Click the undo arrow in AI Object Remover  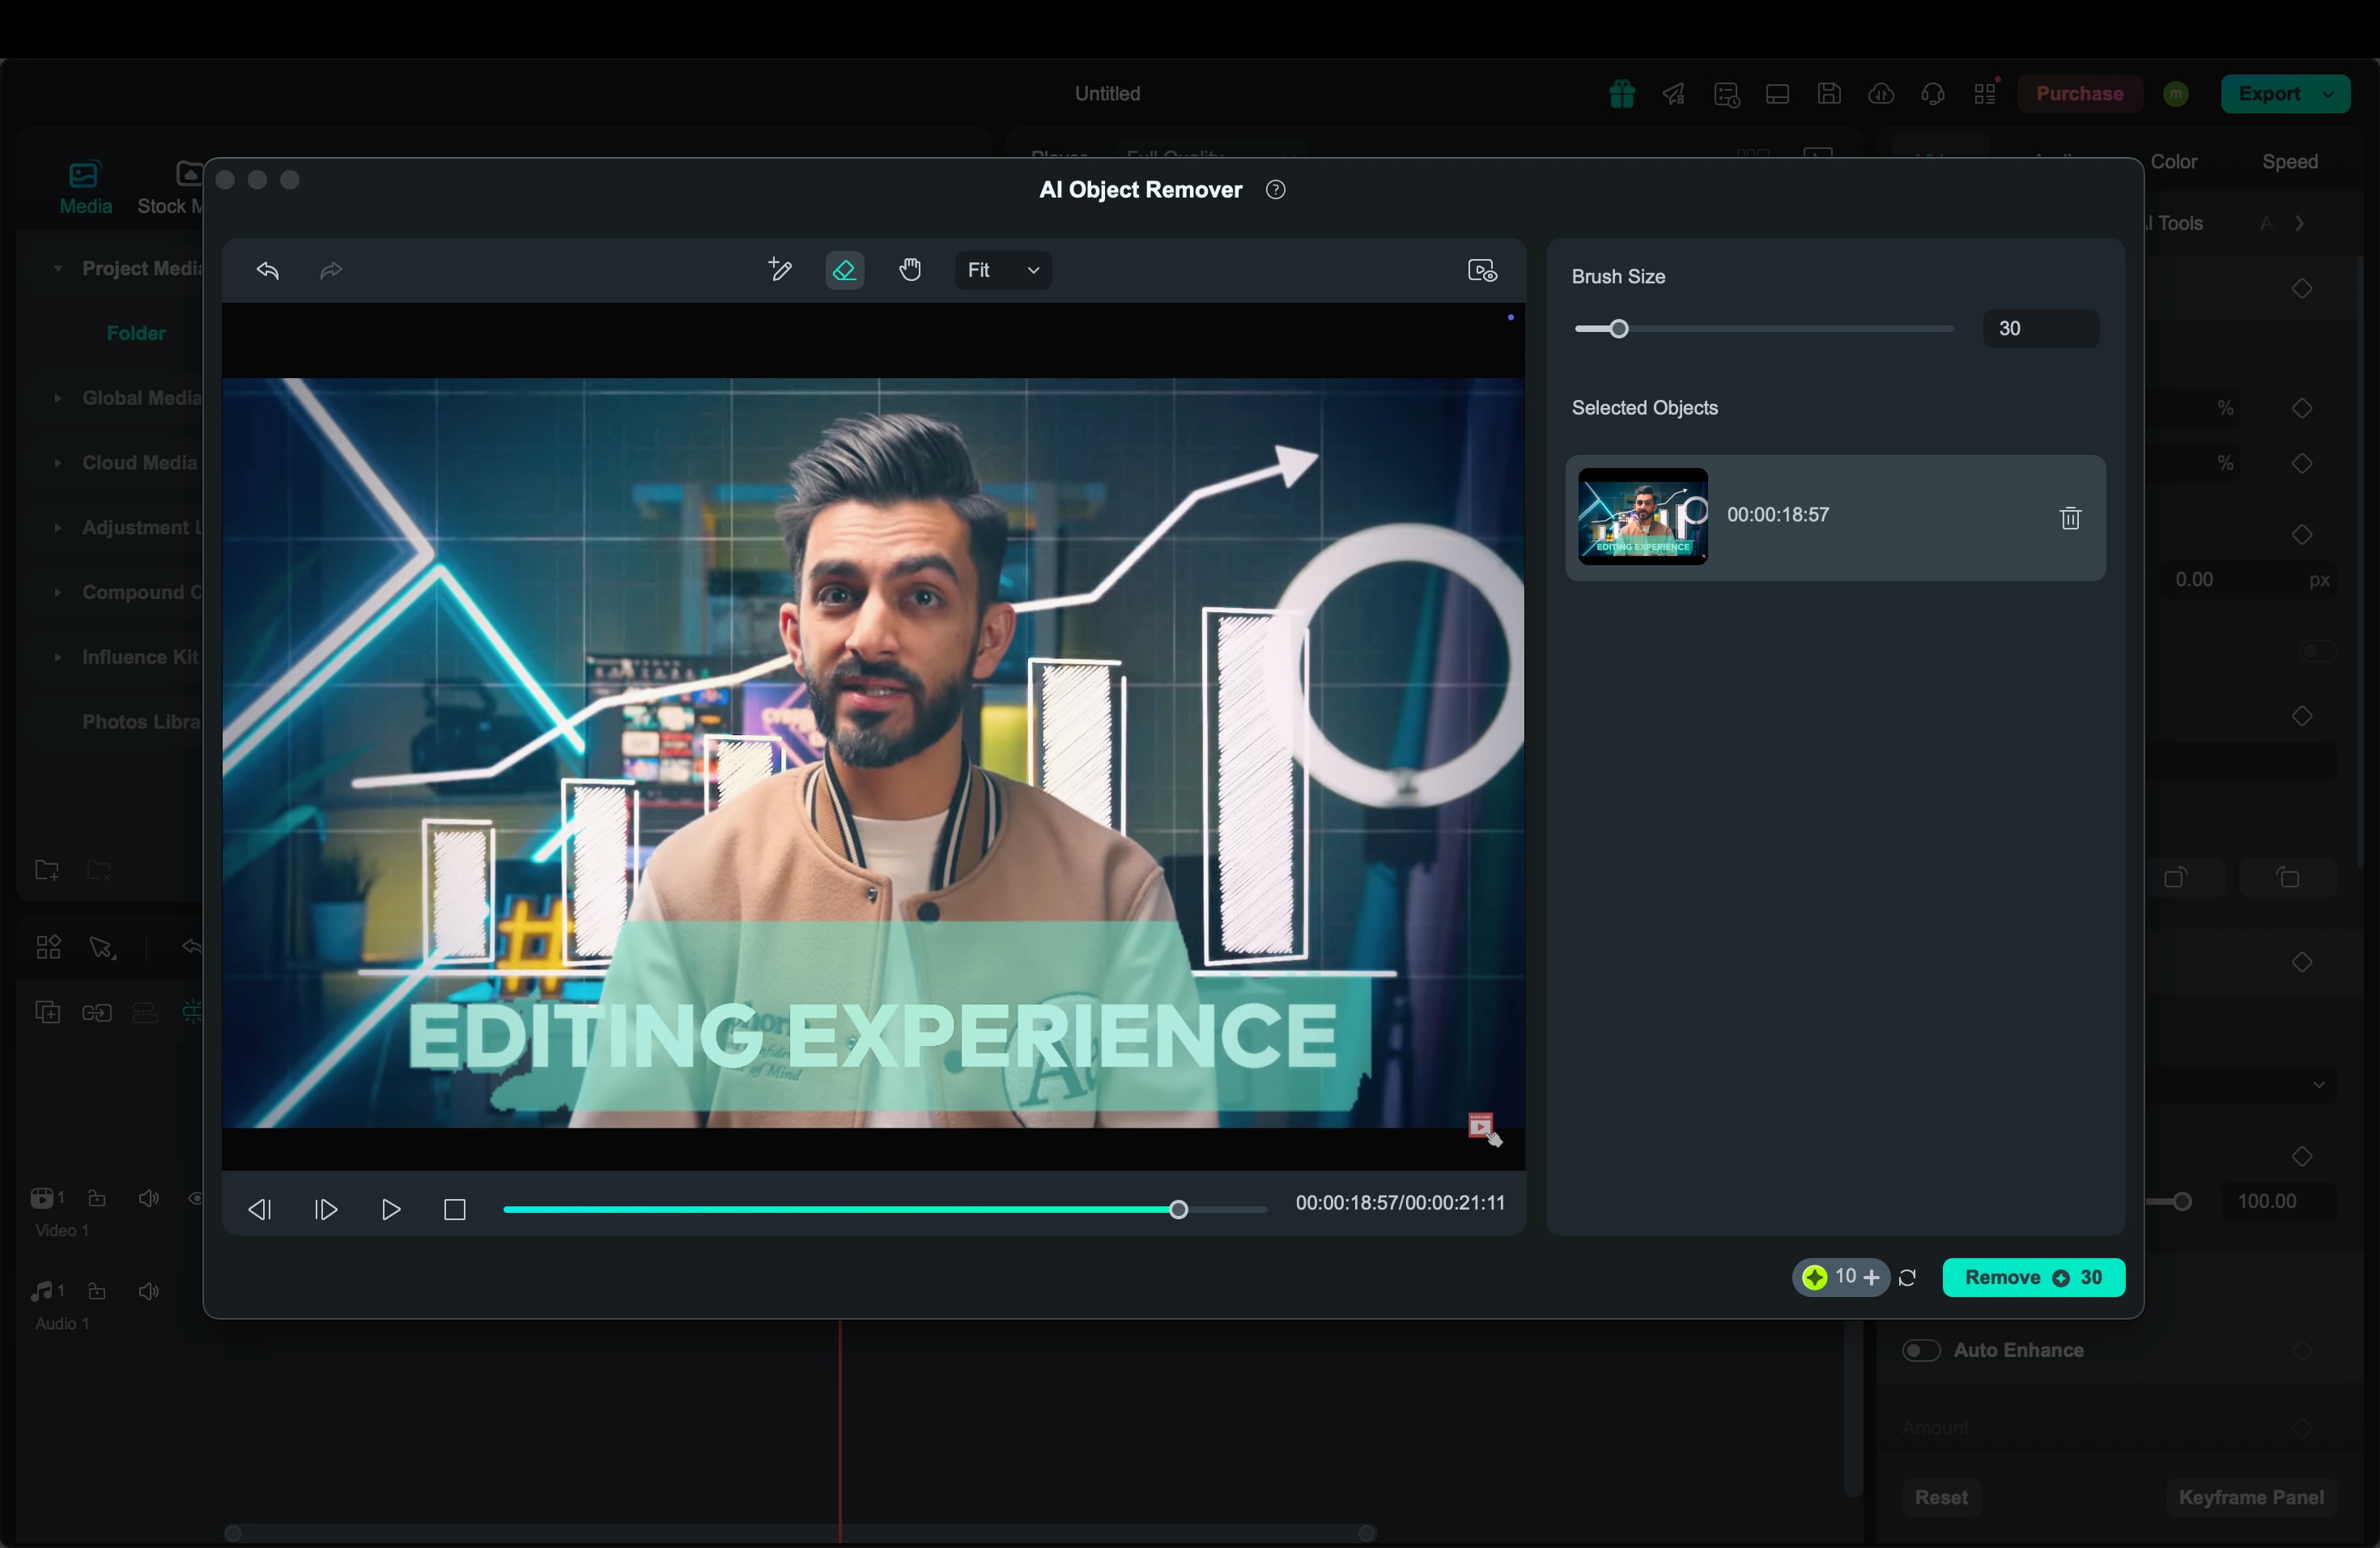267,270
